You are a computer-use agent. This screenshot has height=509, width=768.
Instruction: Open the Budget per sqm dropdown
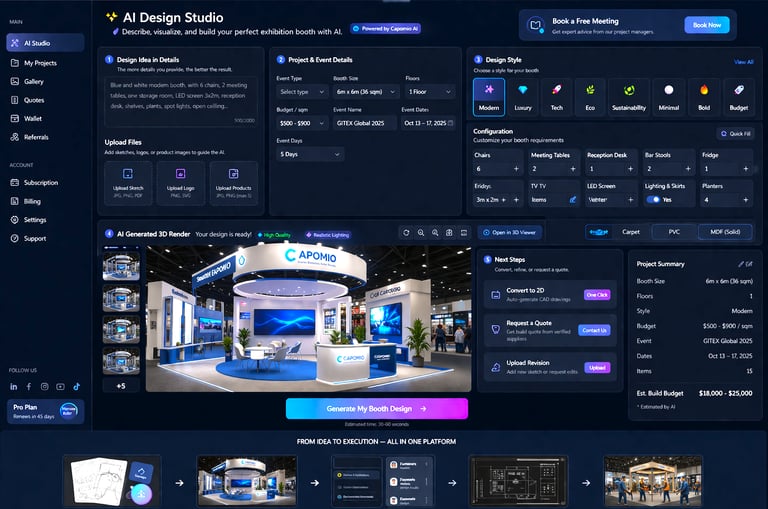(x=302, y=123)
